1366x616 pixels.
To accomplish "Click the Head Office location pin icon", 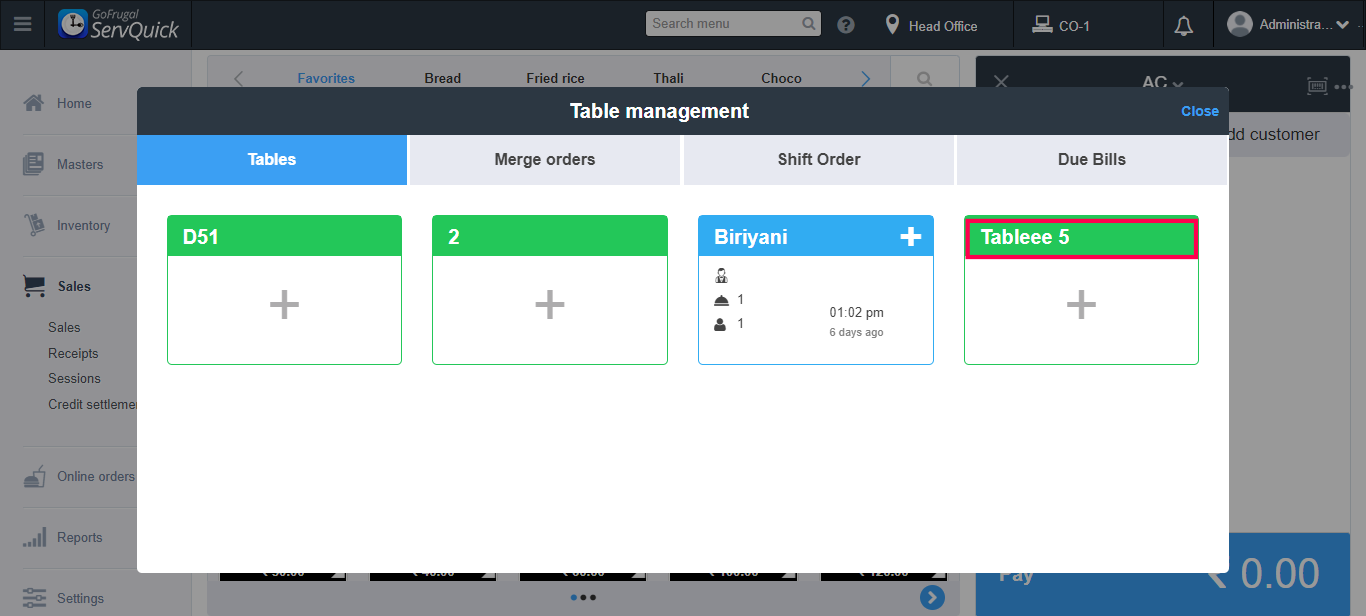I will [893, 25].
